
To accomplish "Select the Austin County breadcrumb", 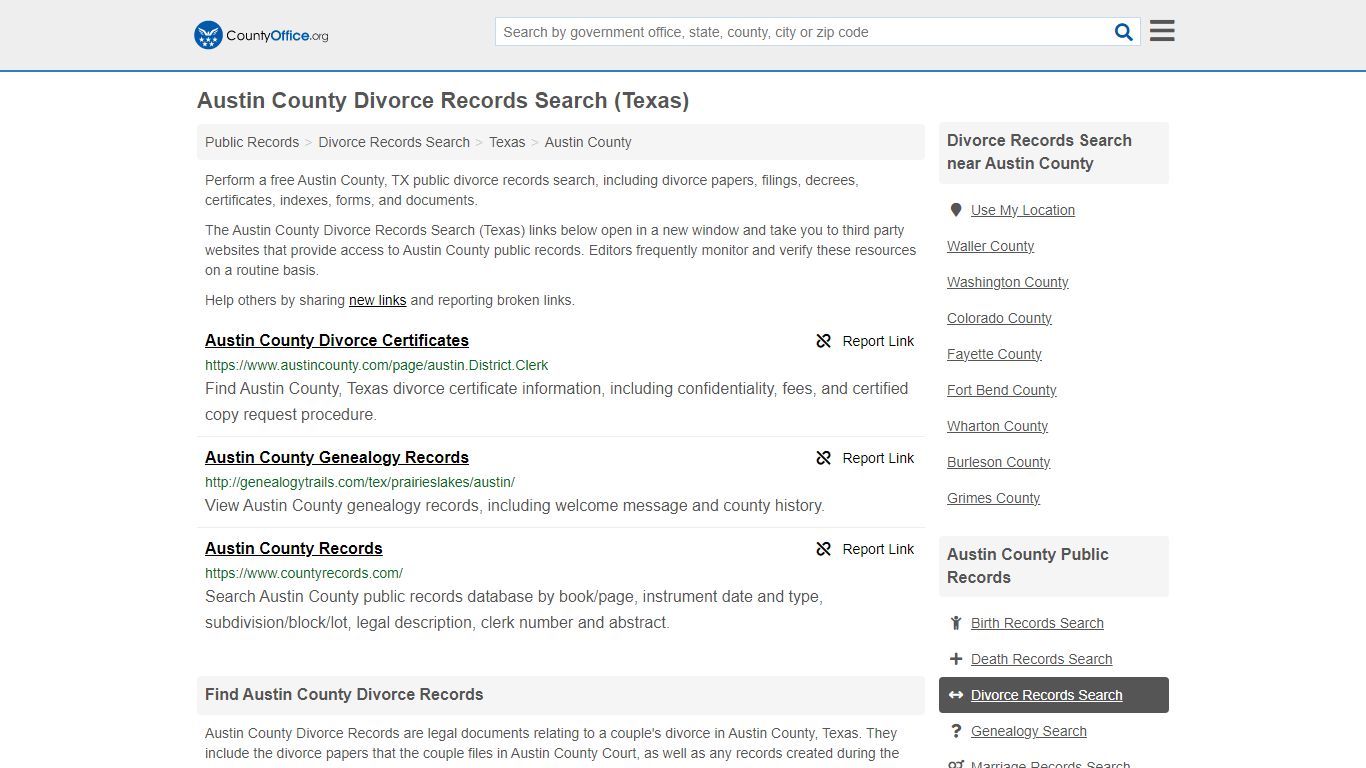I will tap(588, 142).
